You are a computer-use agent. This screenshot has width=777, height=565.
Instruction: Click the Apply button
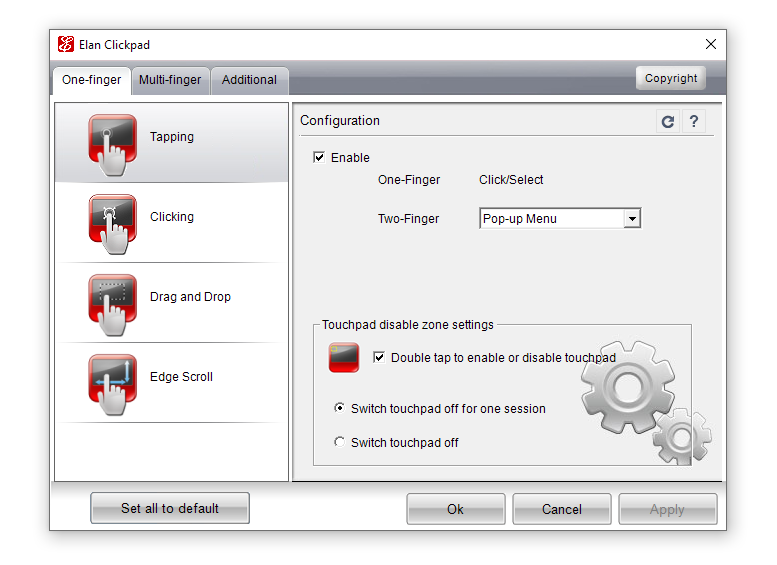click(x=667, y=509)
